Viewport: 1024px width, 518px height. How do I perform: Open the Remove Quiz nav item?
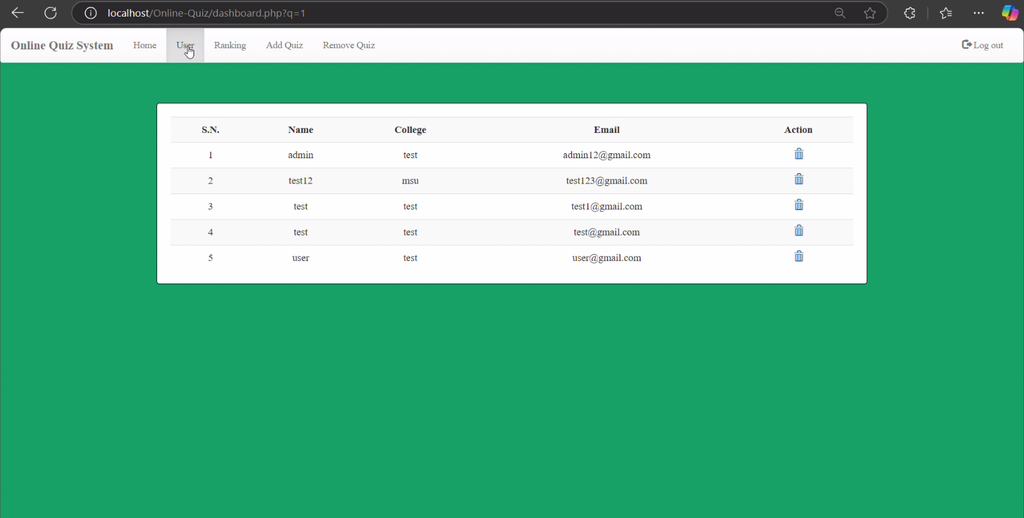[349, 45]
